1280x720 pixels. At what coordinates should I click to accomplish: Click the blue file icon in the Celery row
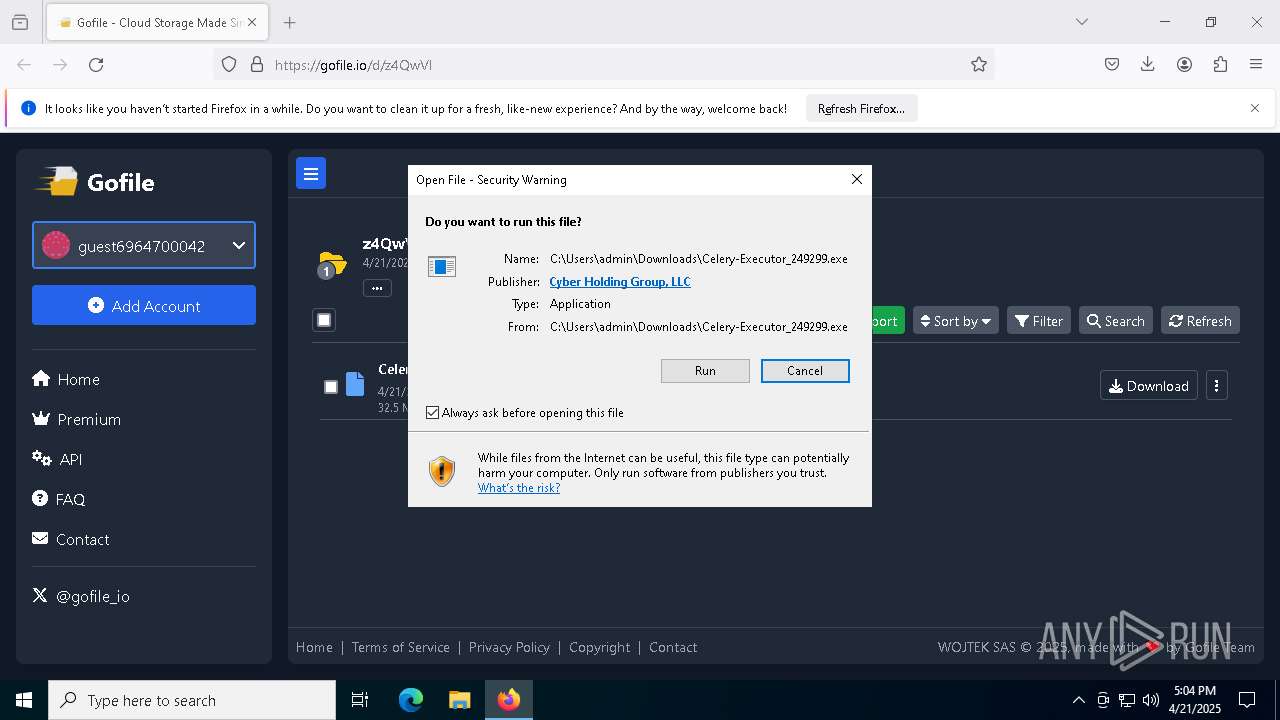point(355,385)
